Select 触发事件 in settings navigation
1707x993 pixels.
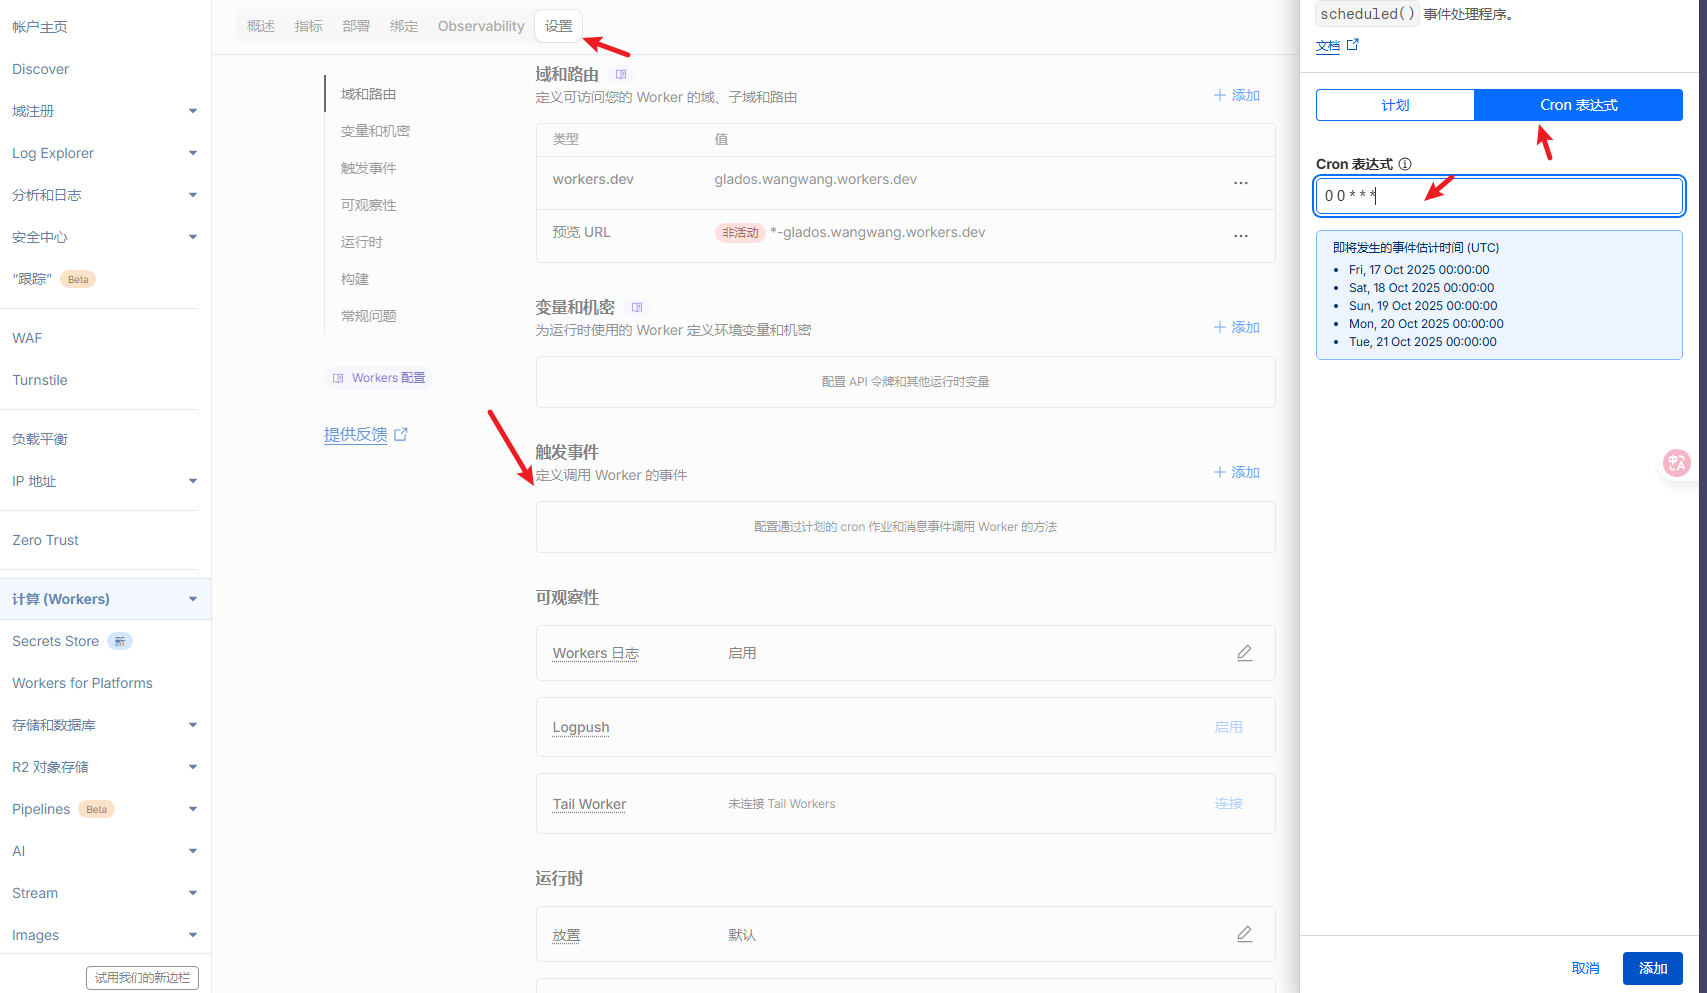(368, 168)
